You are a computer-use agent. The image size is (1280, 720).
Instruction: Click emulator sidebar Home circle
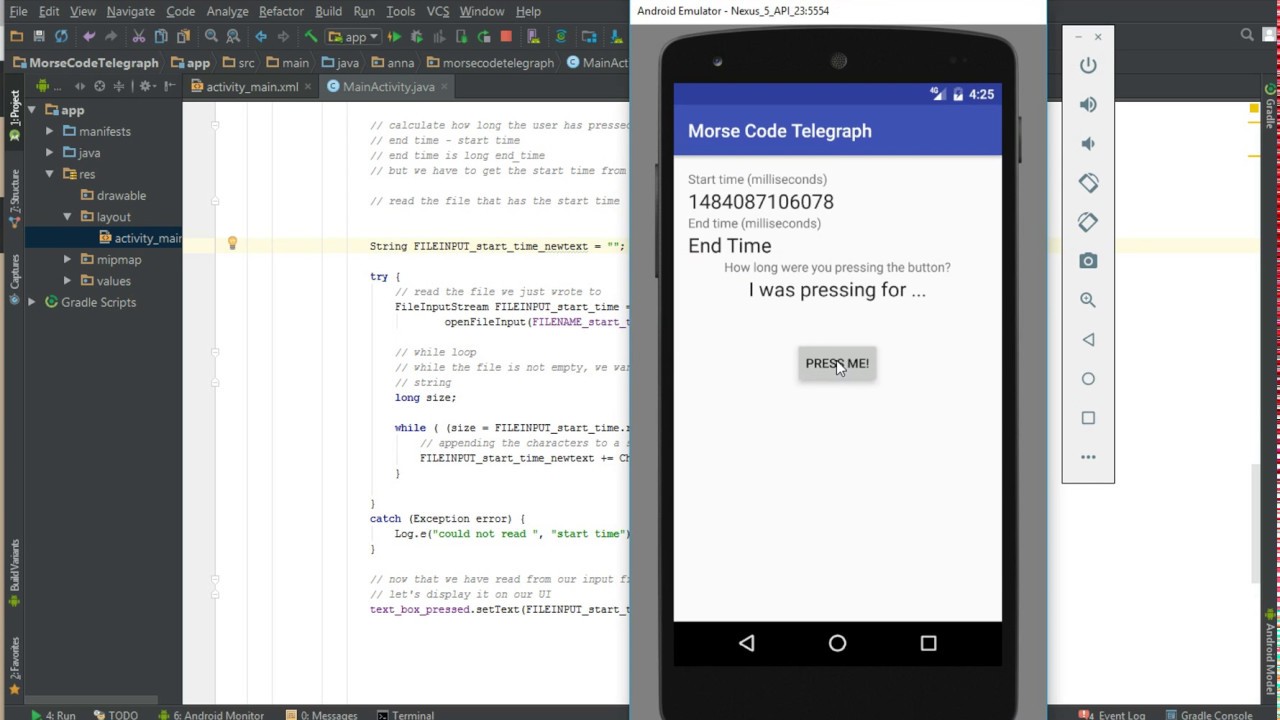(x=1088, y=378)
